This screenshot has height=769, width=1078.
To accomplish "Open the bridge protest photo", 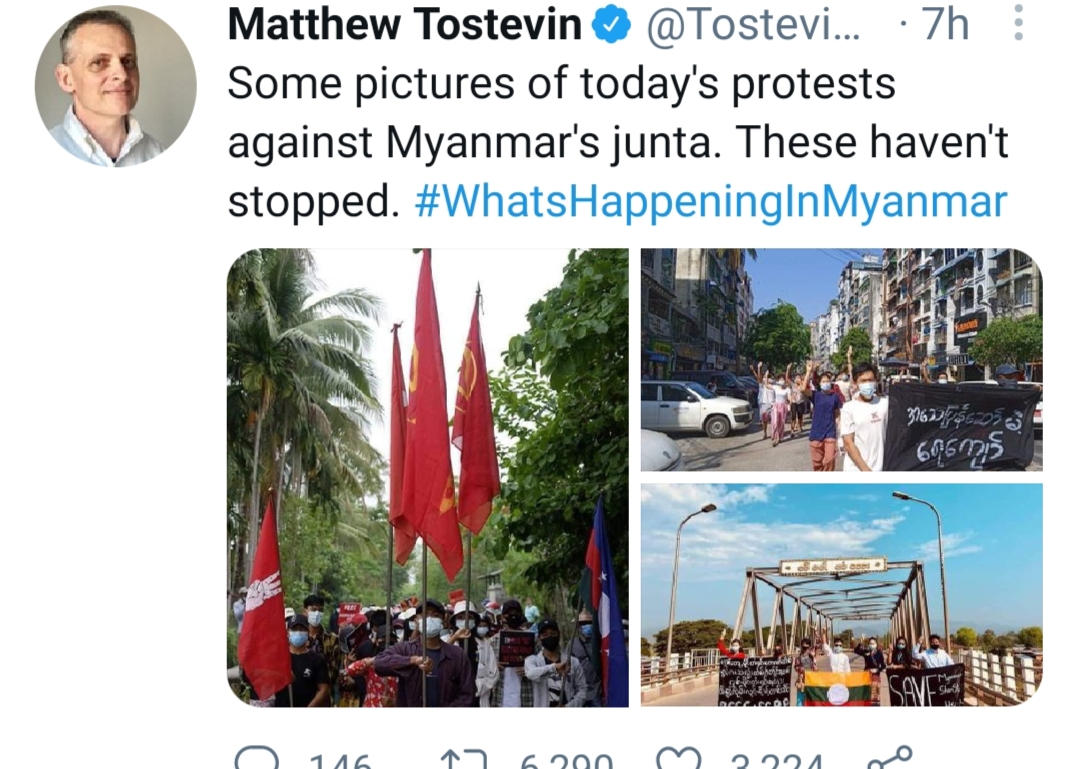I will [x=842, y=595].
